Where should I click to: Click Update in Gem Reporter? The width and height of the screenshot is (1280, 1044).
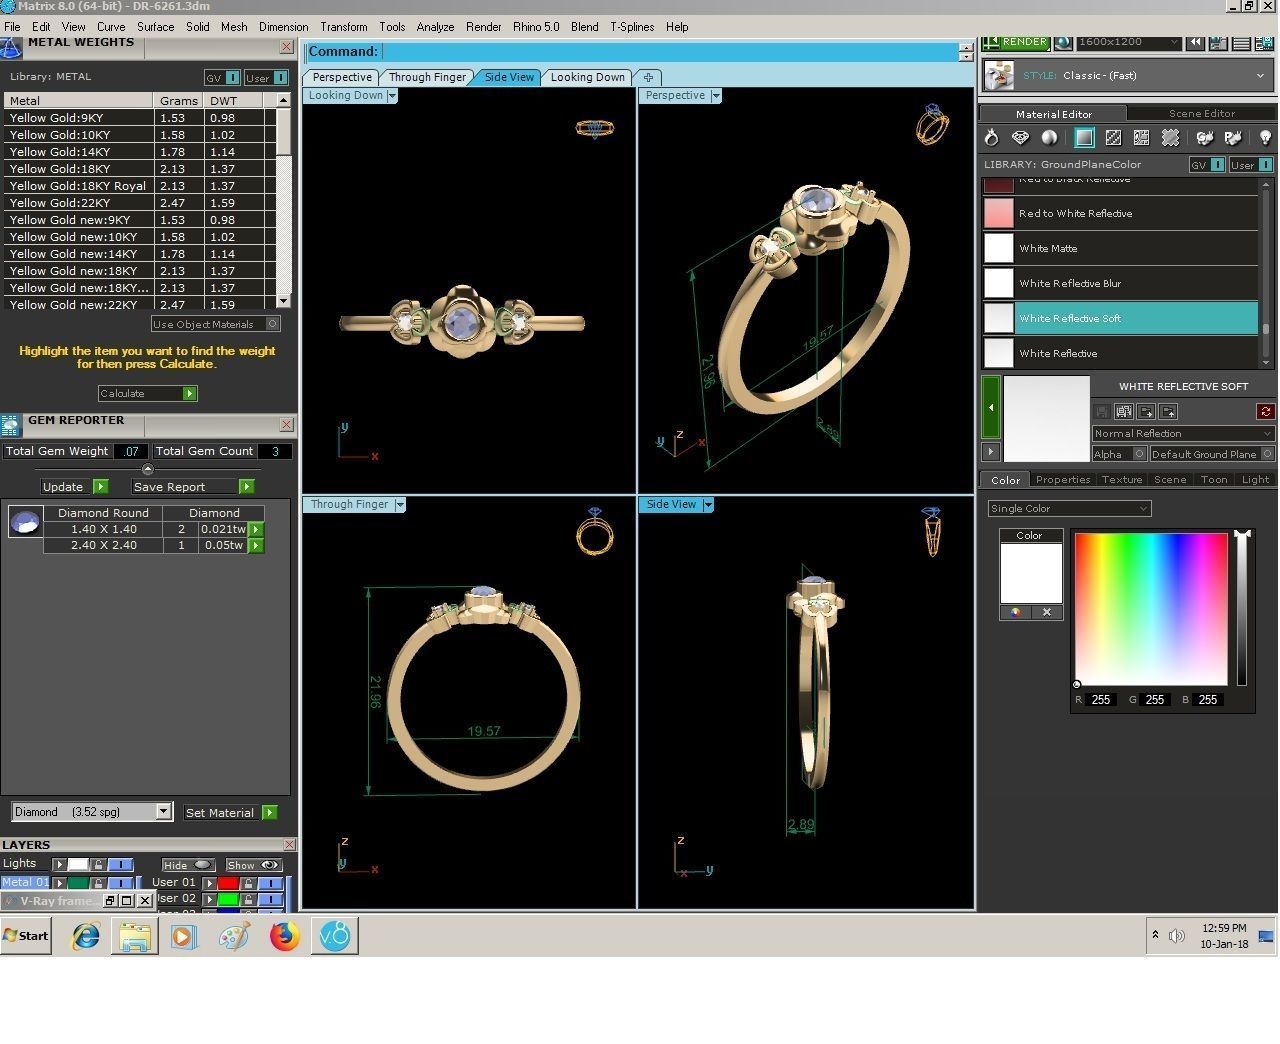(x=74, y=487)
